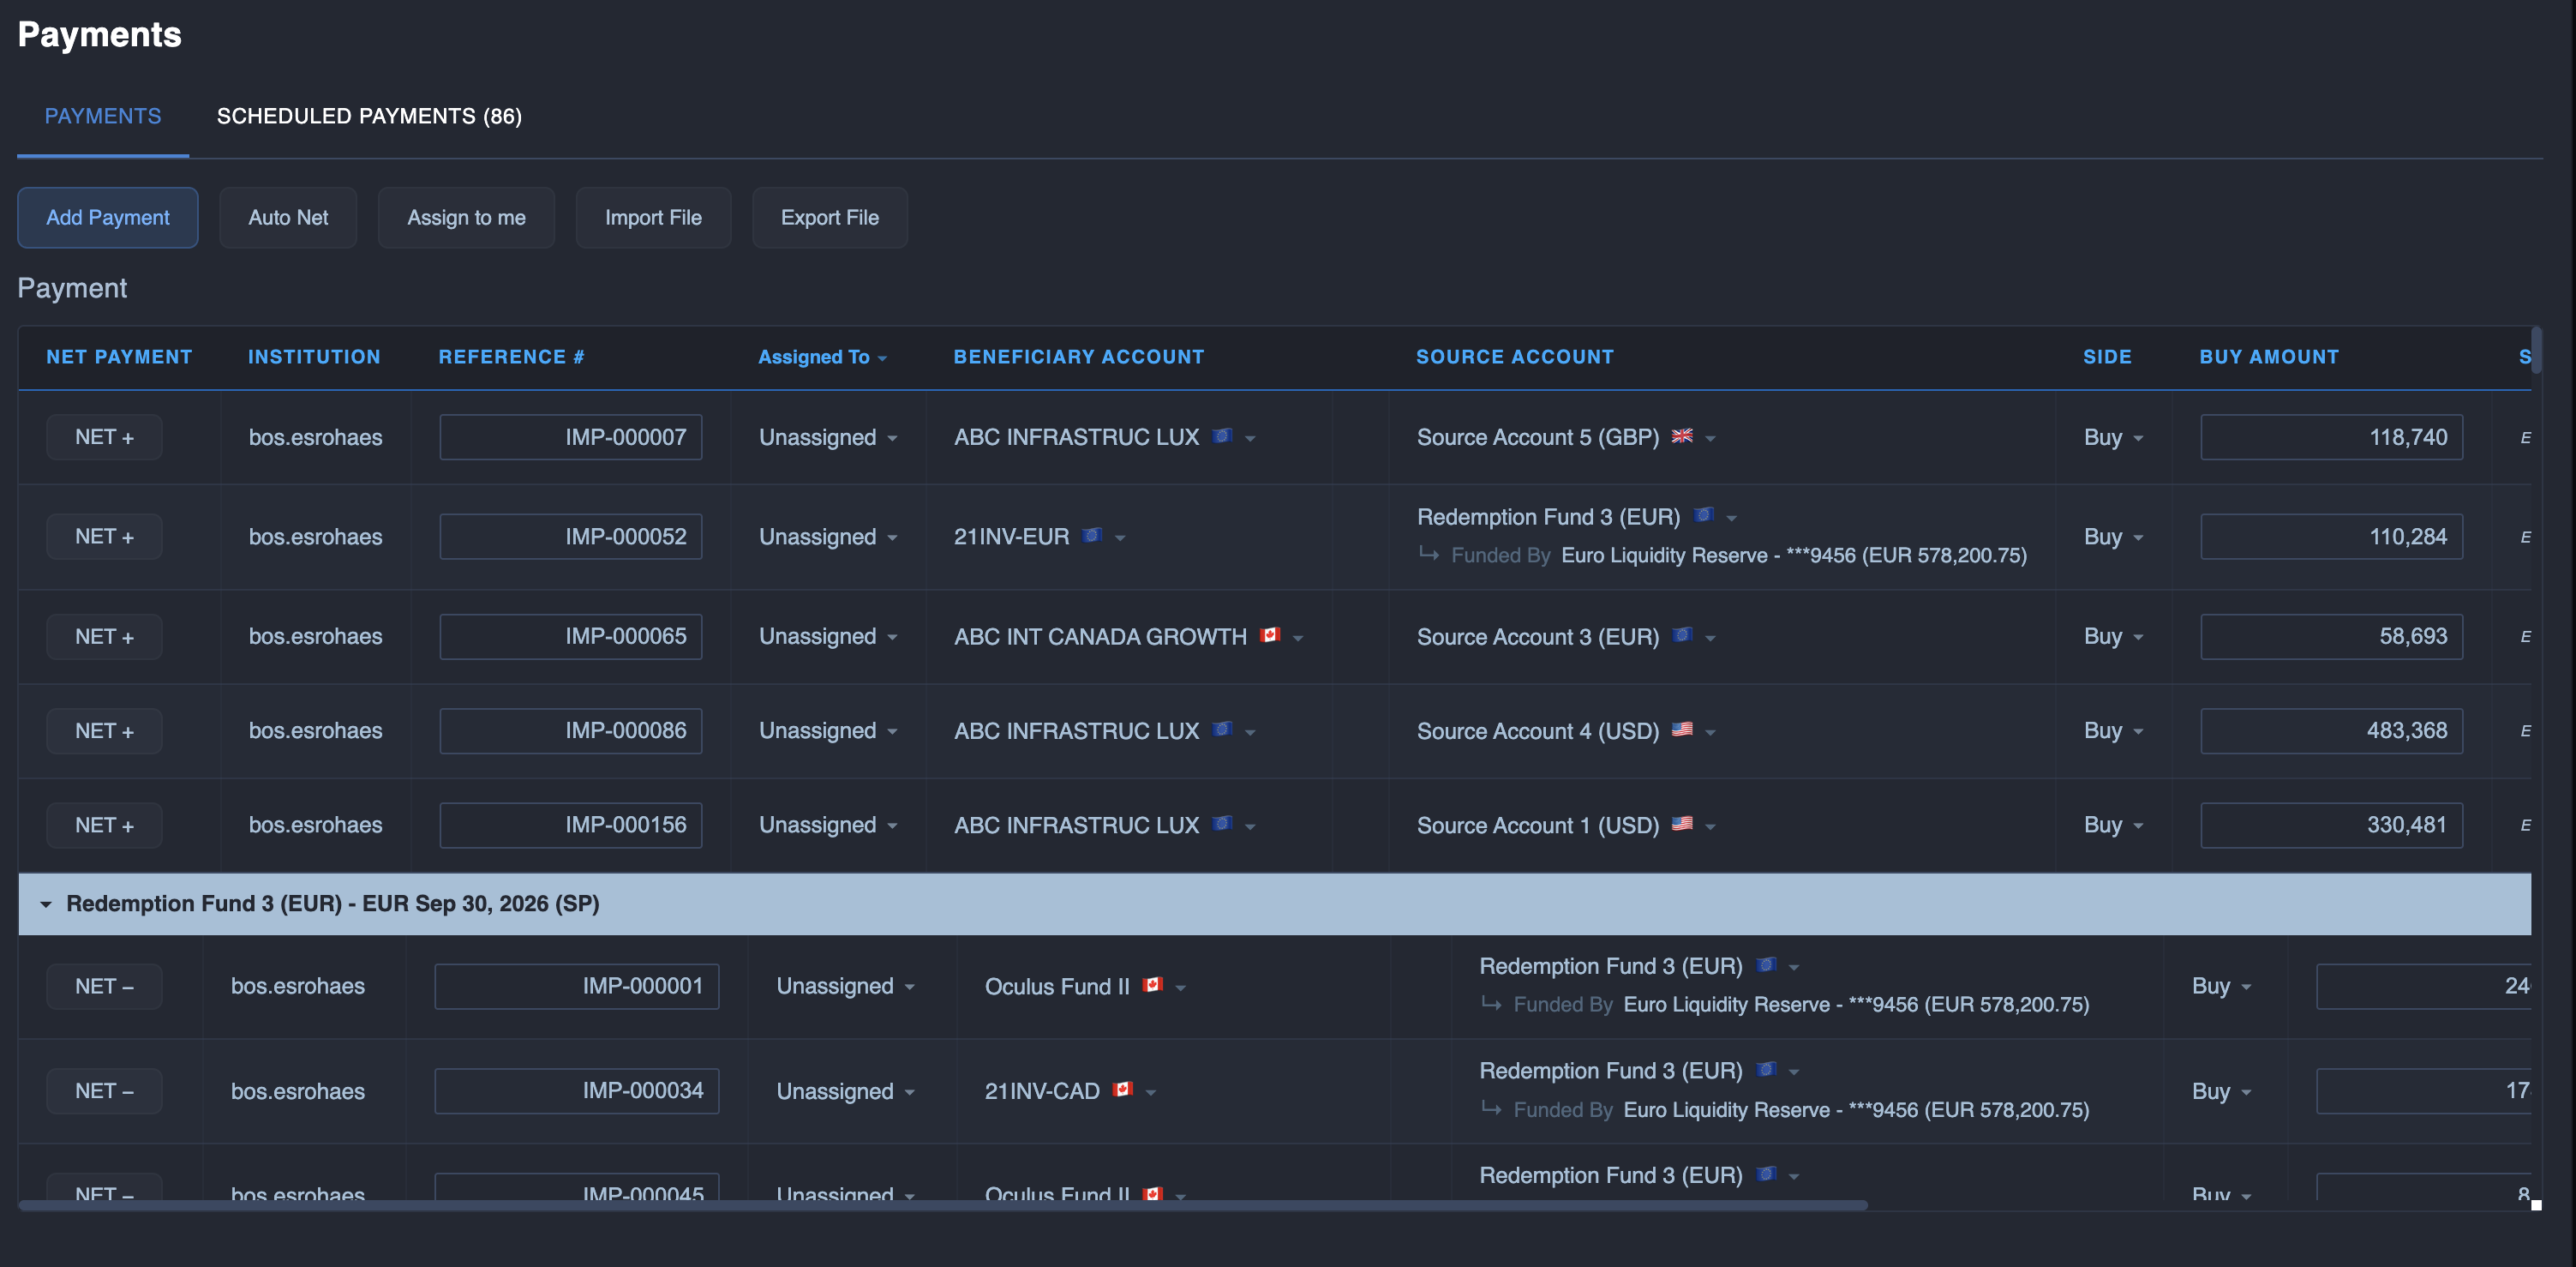Open Scheduled Payments (86) tab
This screenshot has height=1267, width=2576.
(x=369, y=116)
